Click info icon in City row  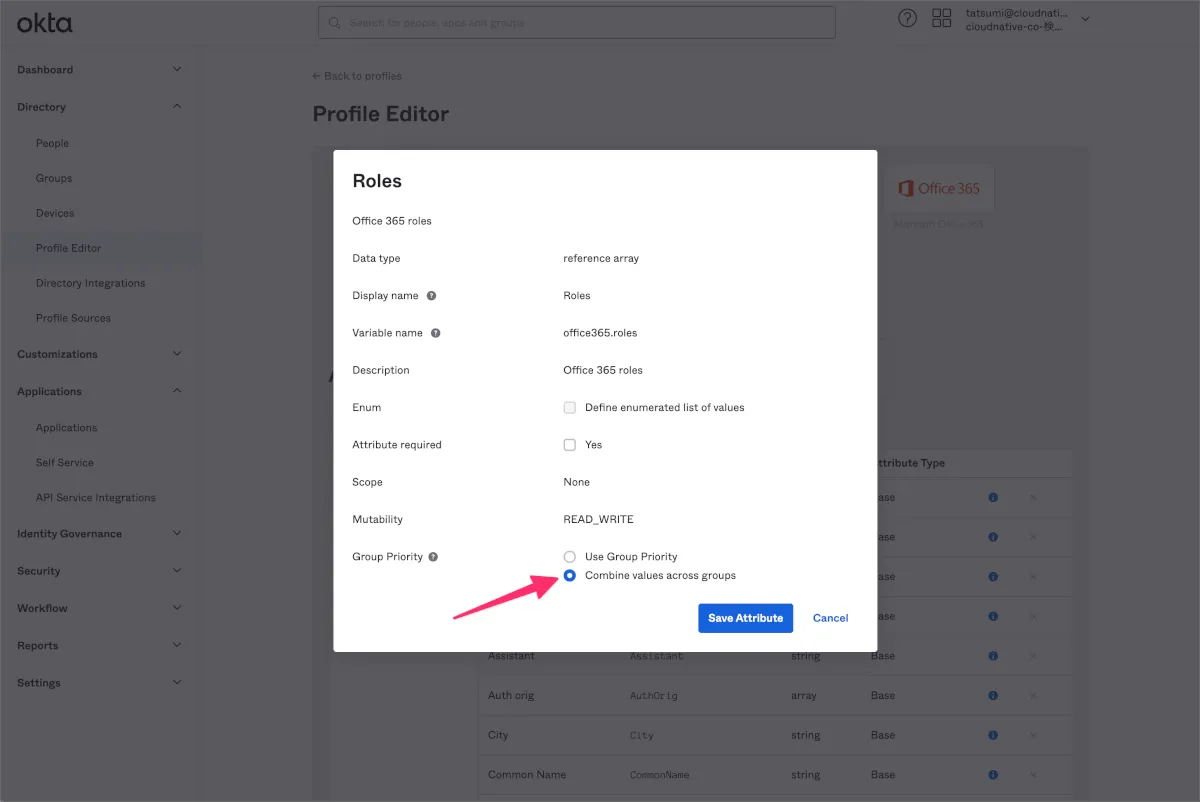pos(993,735)
